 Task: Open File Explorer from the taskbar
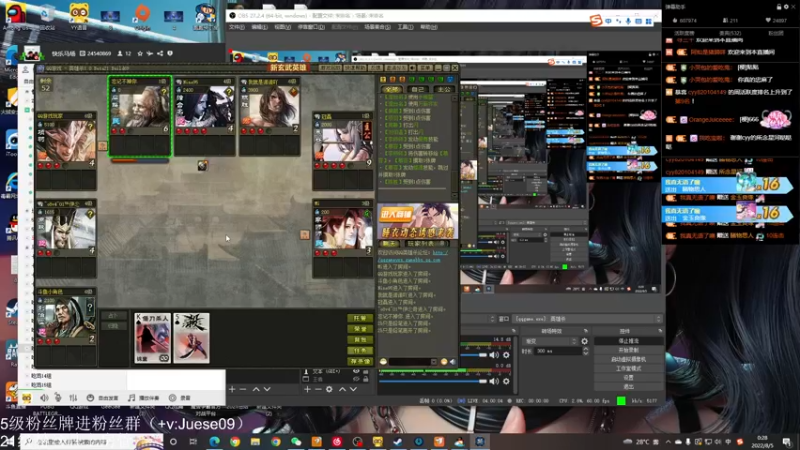click(255, 441)
